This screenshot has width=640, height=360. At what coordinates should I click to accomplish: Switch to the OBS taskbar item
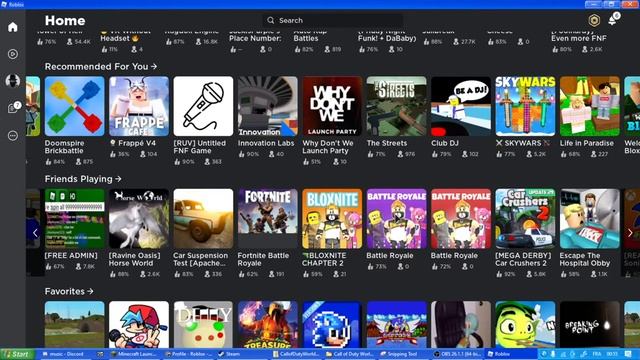(456, 354)
